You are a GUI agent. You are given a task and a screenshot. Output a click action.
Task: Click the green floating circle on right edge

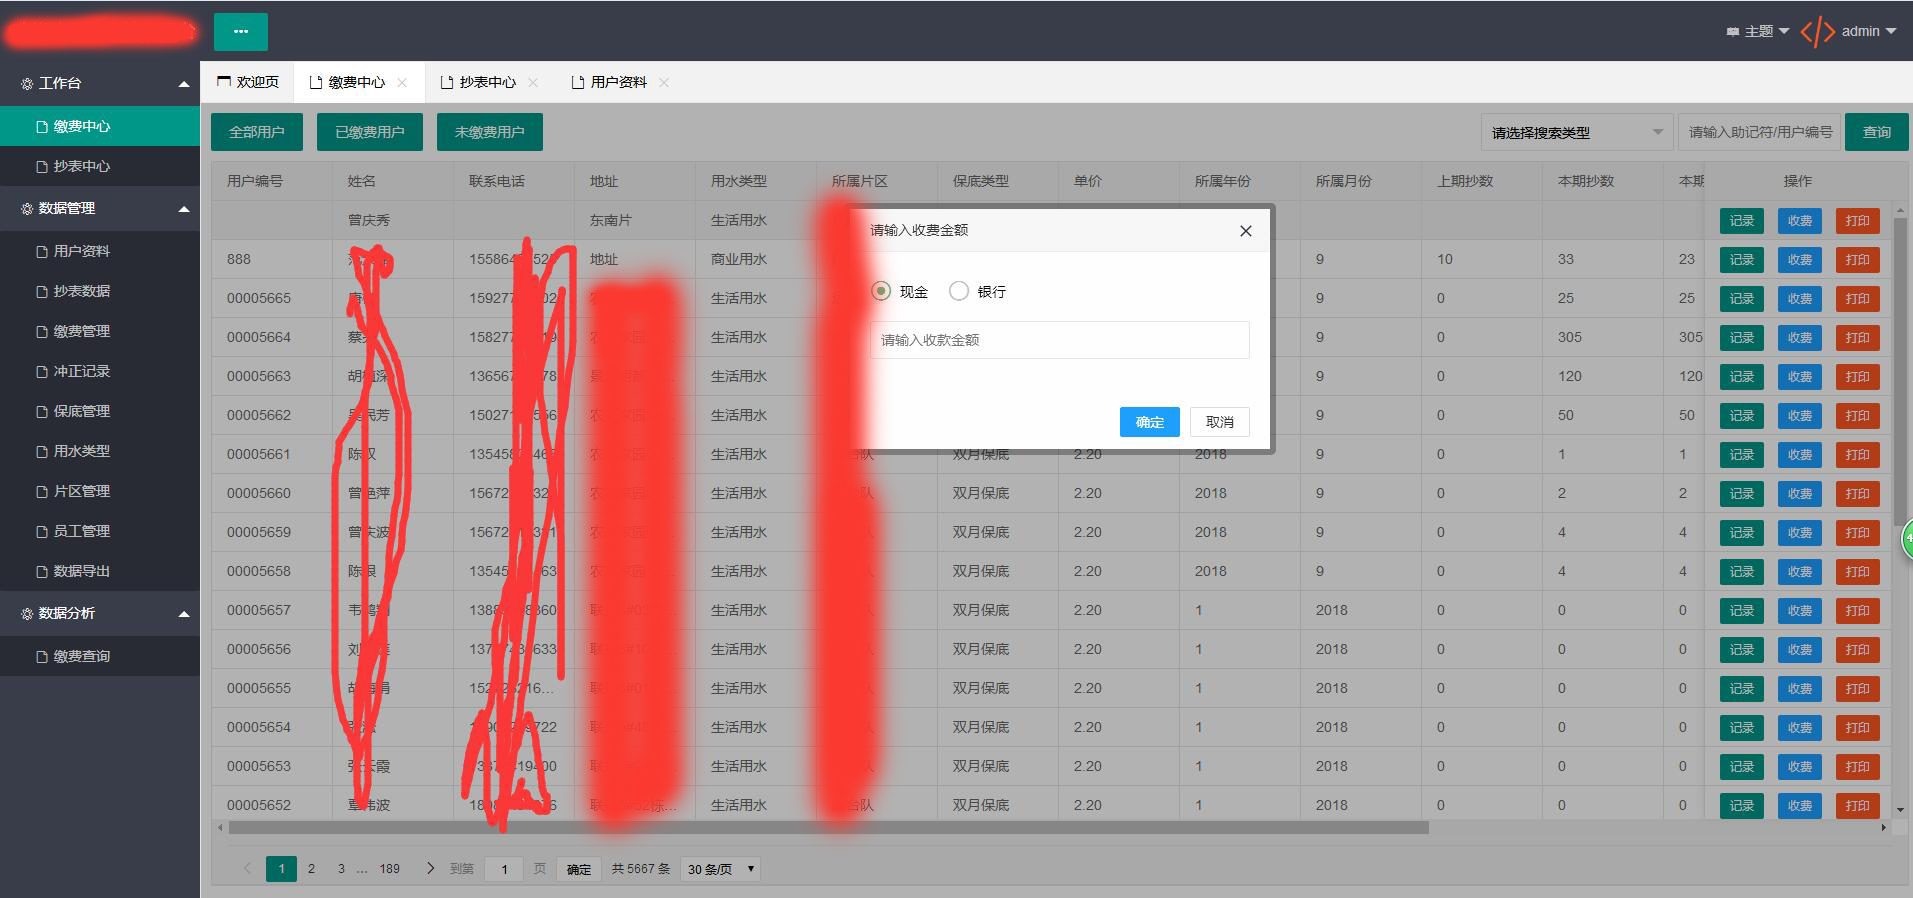1906,539
